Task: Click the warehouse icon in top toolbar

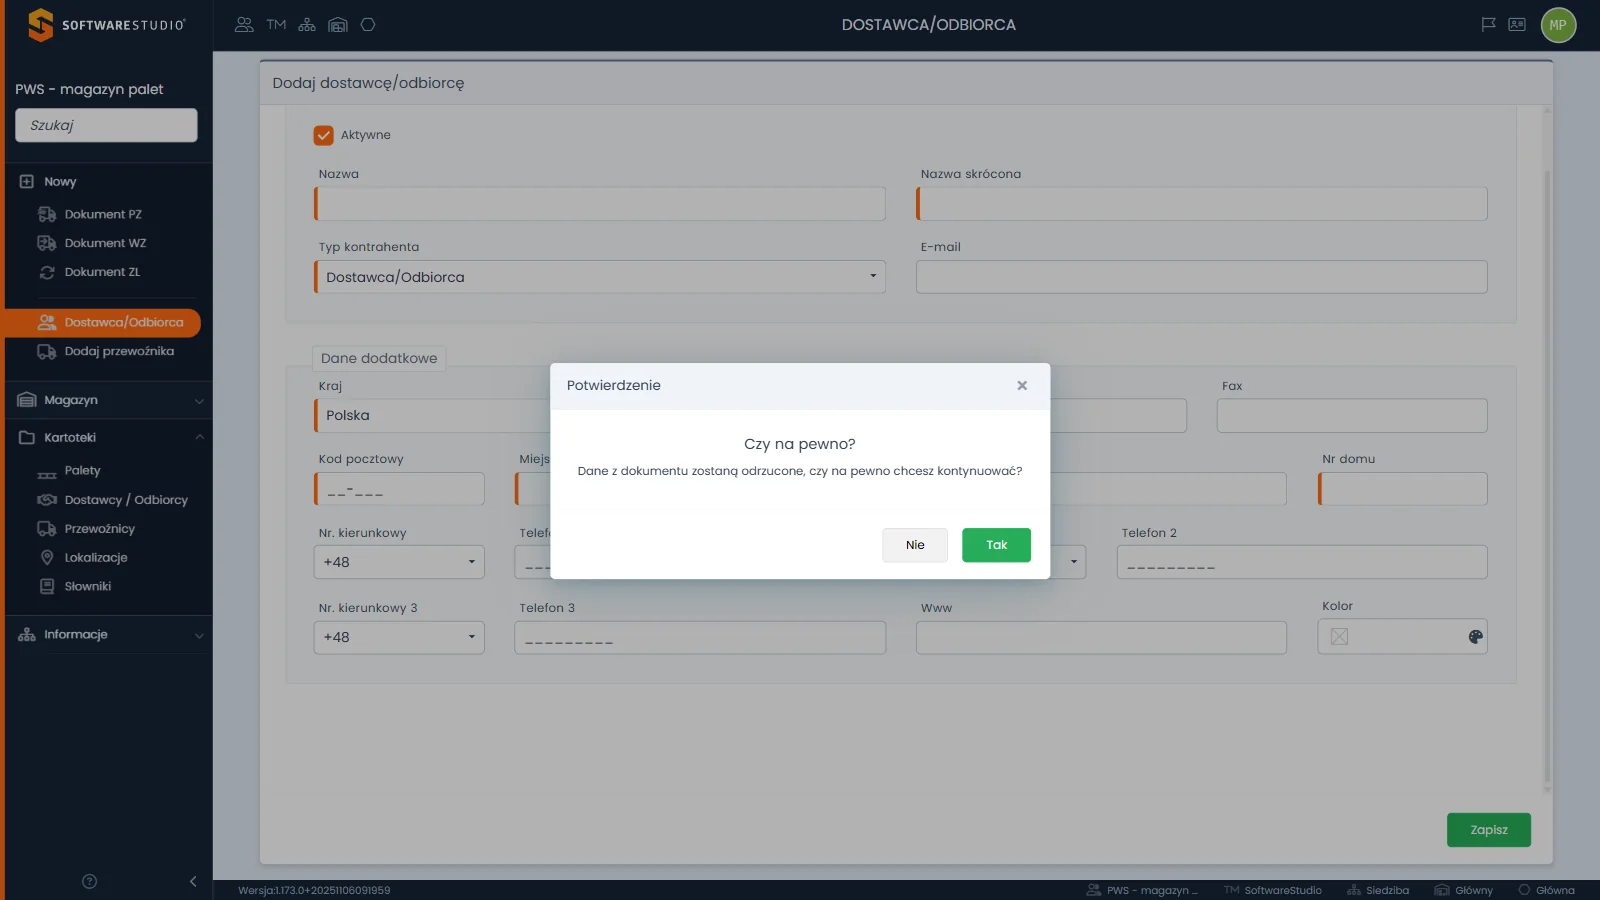Action: point(338,25)
